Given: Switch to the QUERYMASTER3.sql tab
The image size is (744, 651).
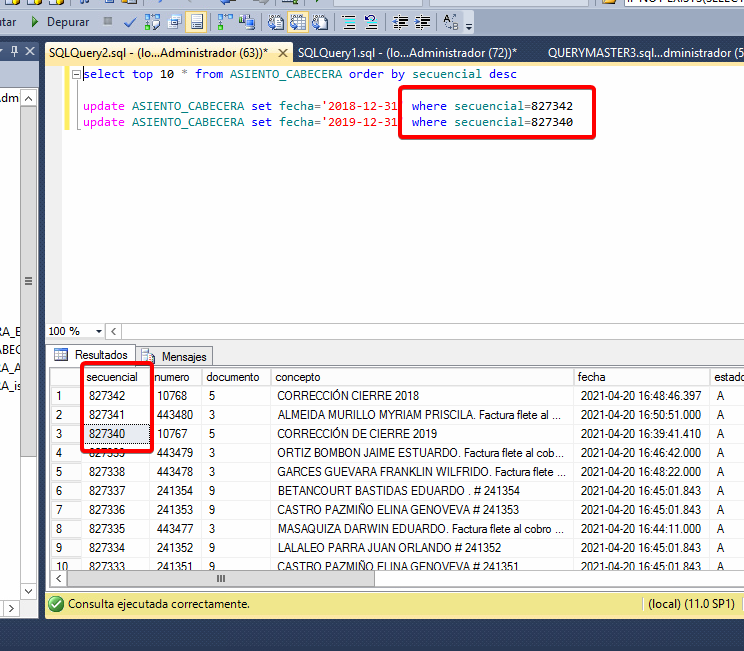Looking at the screenshot, I should pos(645,53).
